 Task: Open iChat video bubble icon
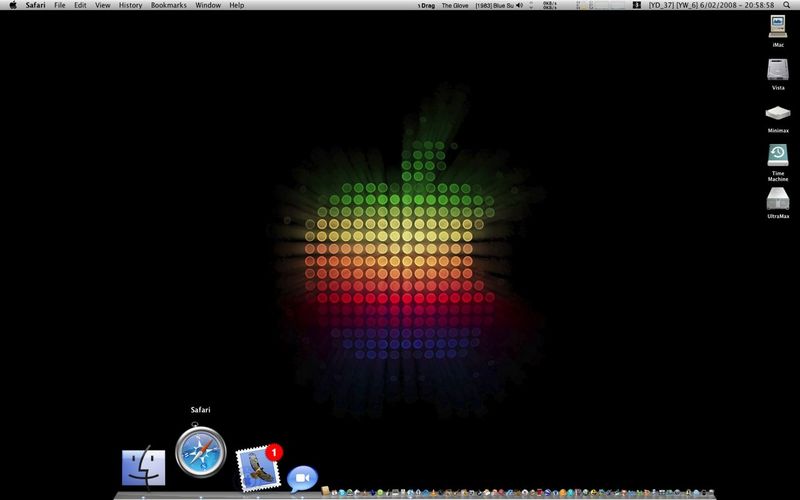coord(302,479)
